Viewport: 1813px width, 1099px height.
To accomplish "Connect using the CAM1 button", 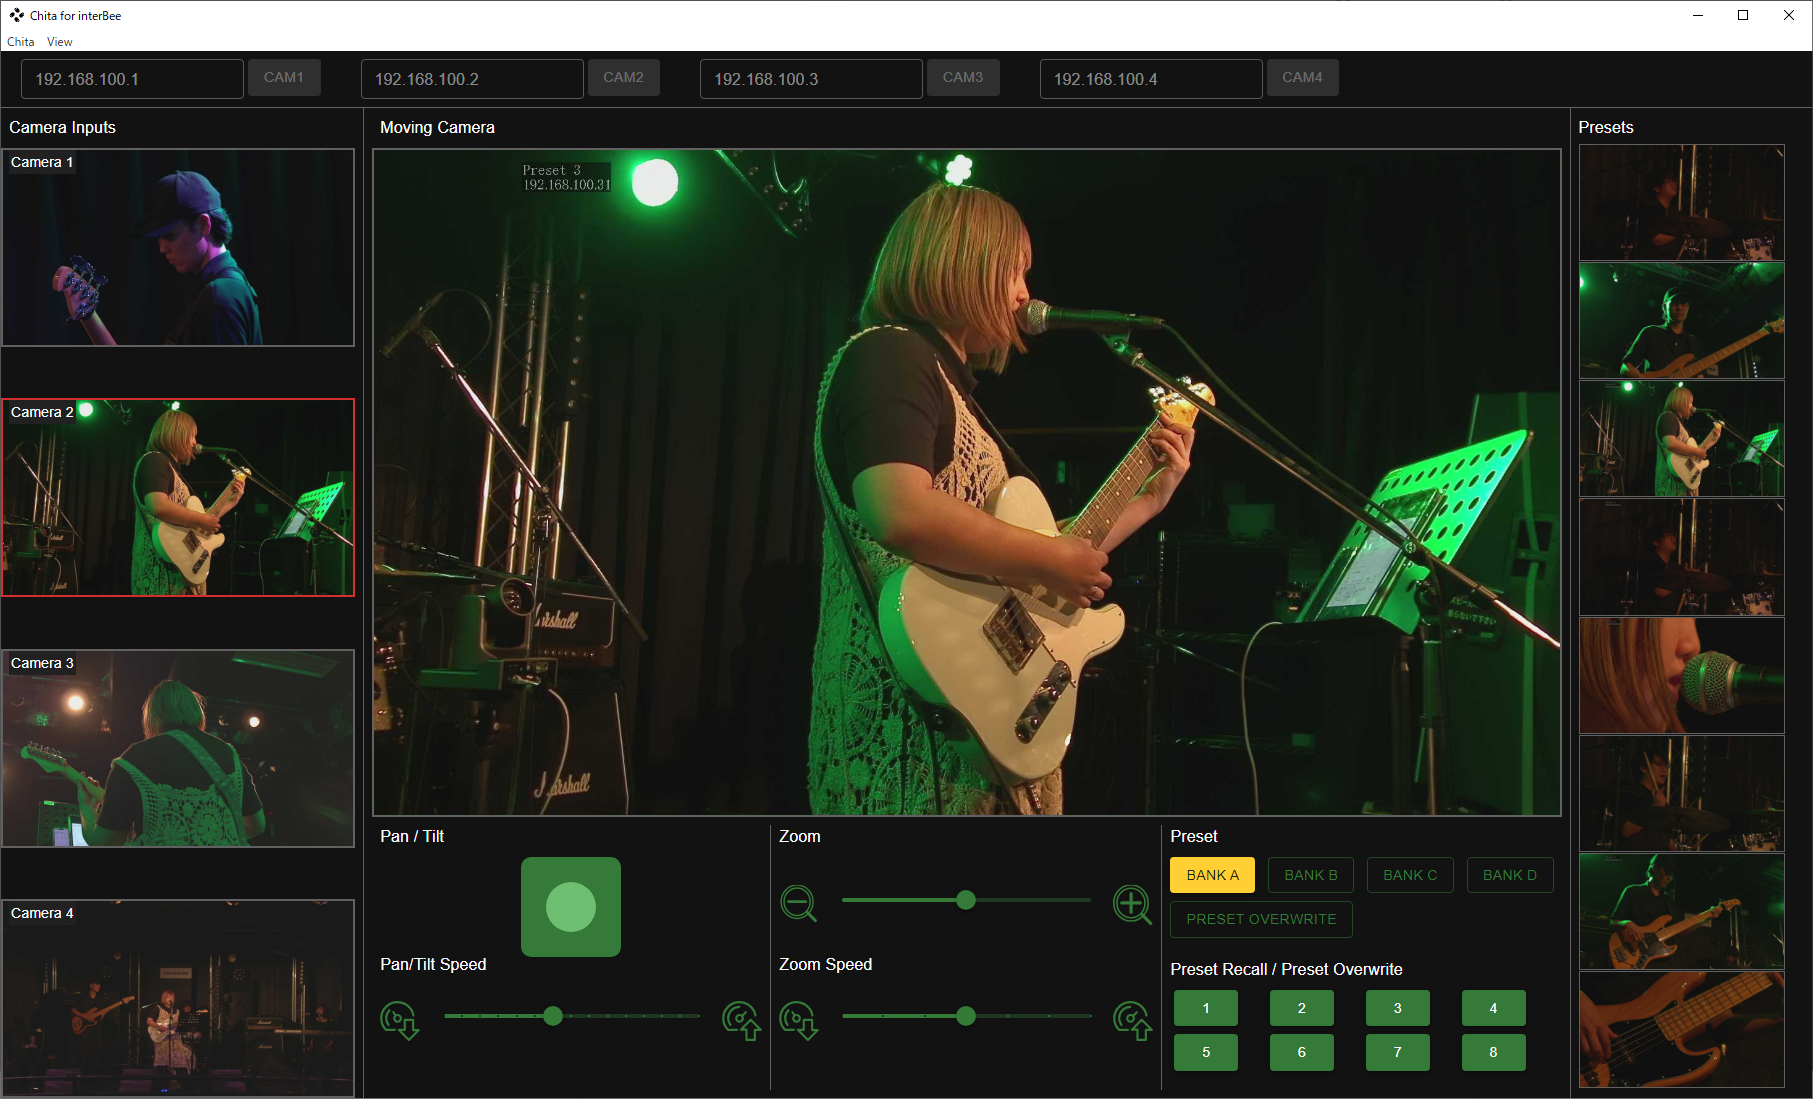I will pos(284,77).
